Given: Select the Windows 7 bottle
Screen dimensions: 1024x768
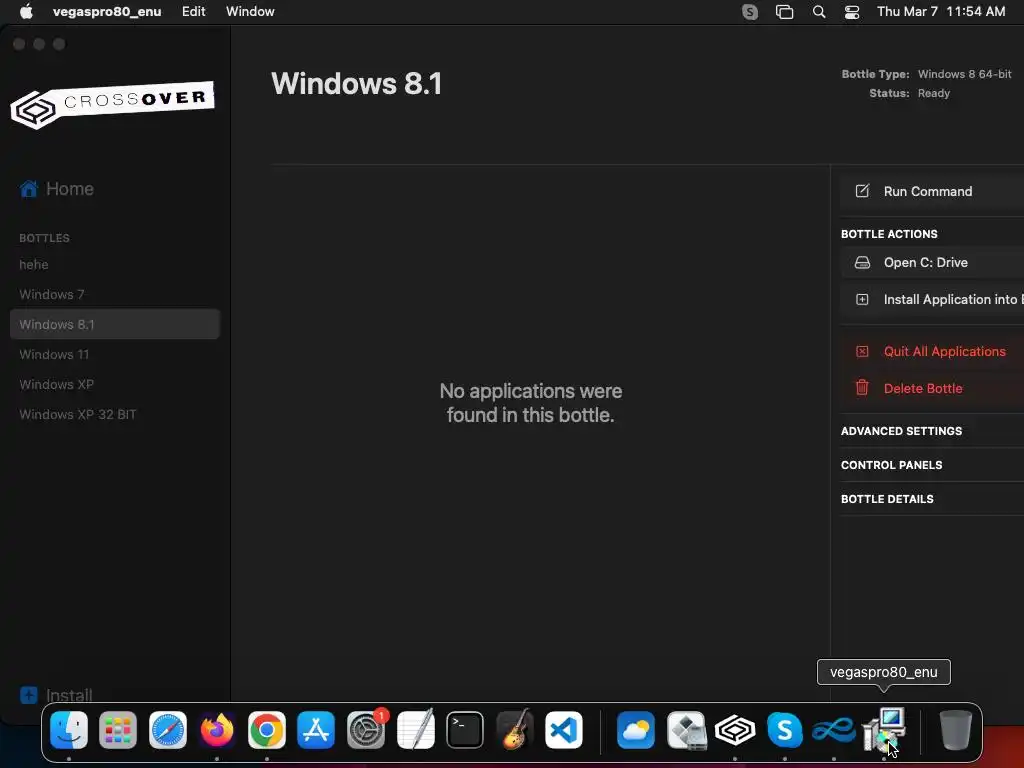Looking at the screenshot, I should coord(115,295).
